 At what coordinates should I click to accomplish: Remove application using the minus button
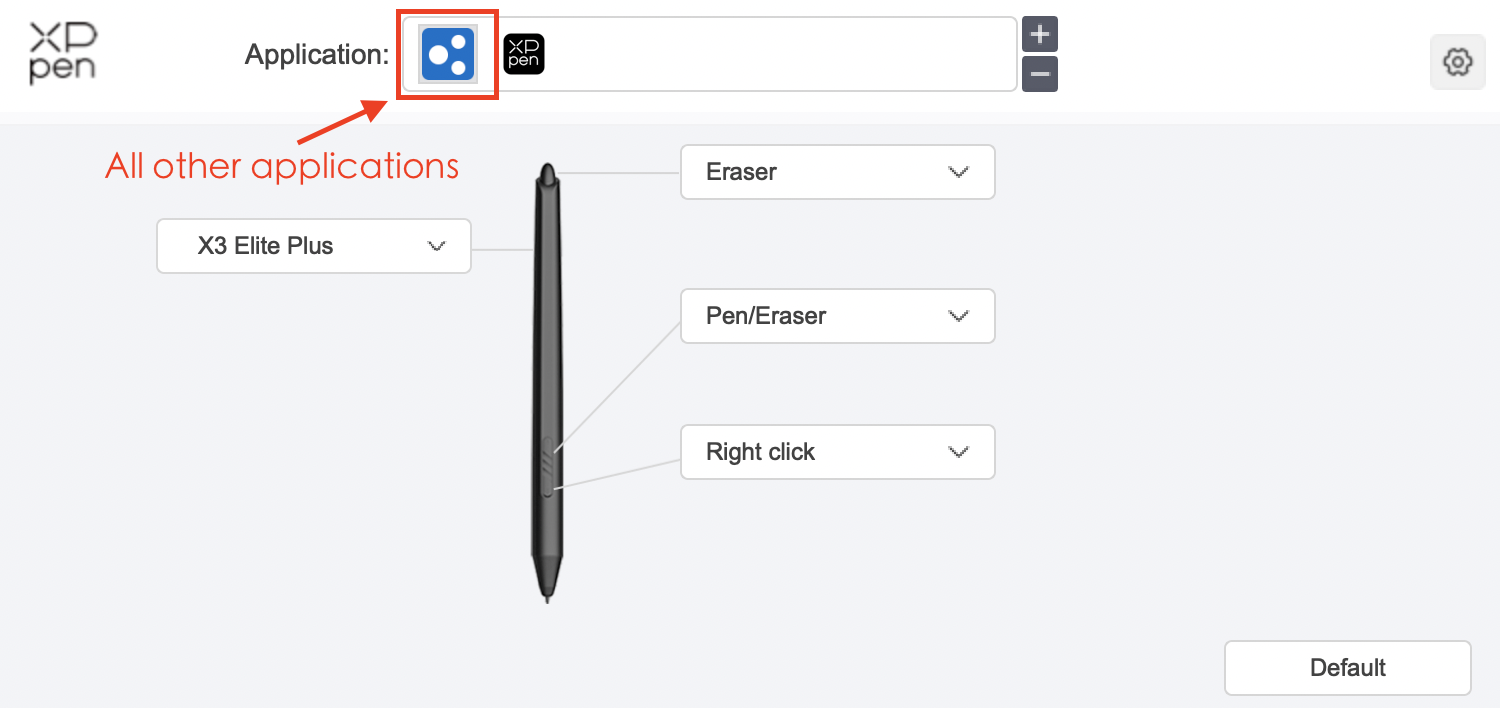1040,74
